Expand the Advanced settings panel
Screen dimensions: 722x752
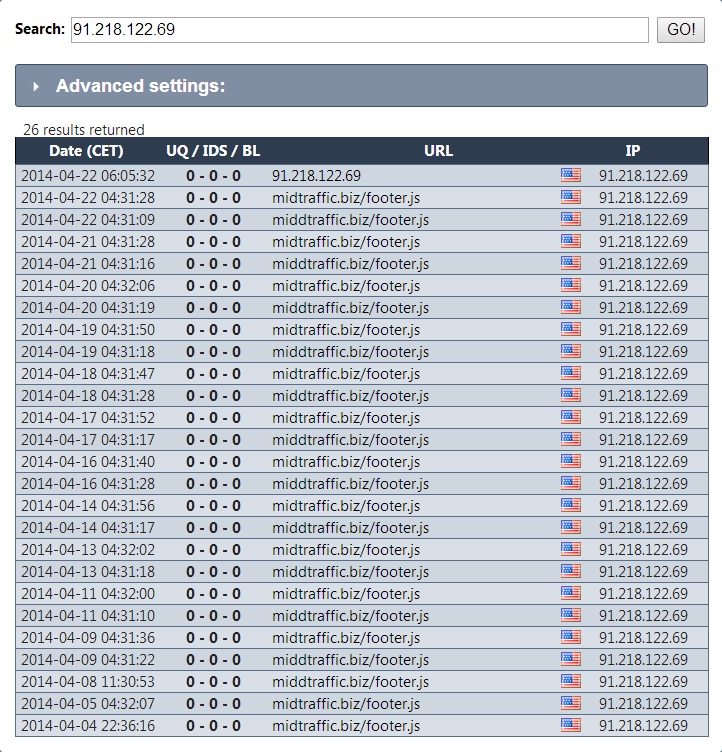point(140,86)
